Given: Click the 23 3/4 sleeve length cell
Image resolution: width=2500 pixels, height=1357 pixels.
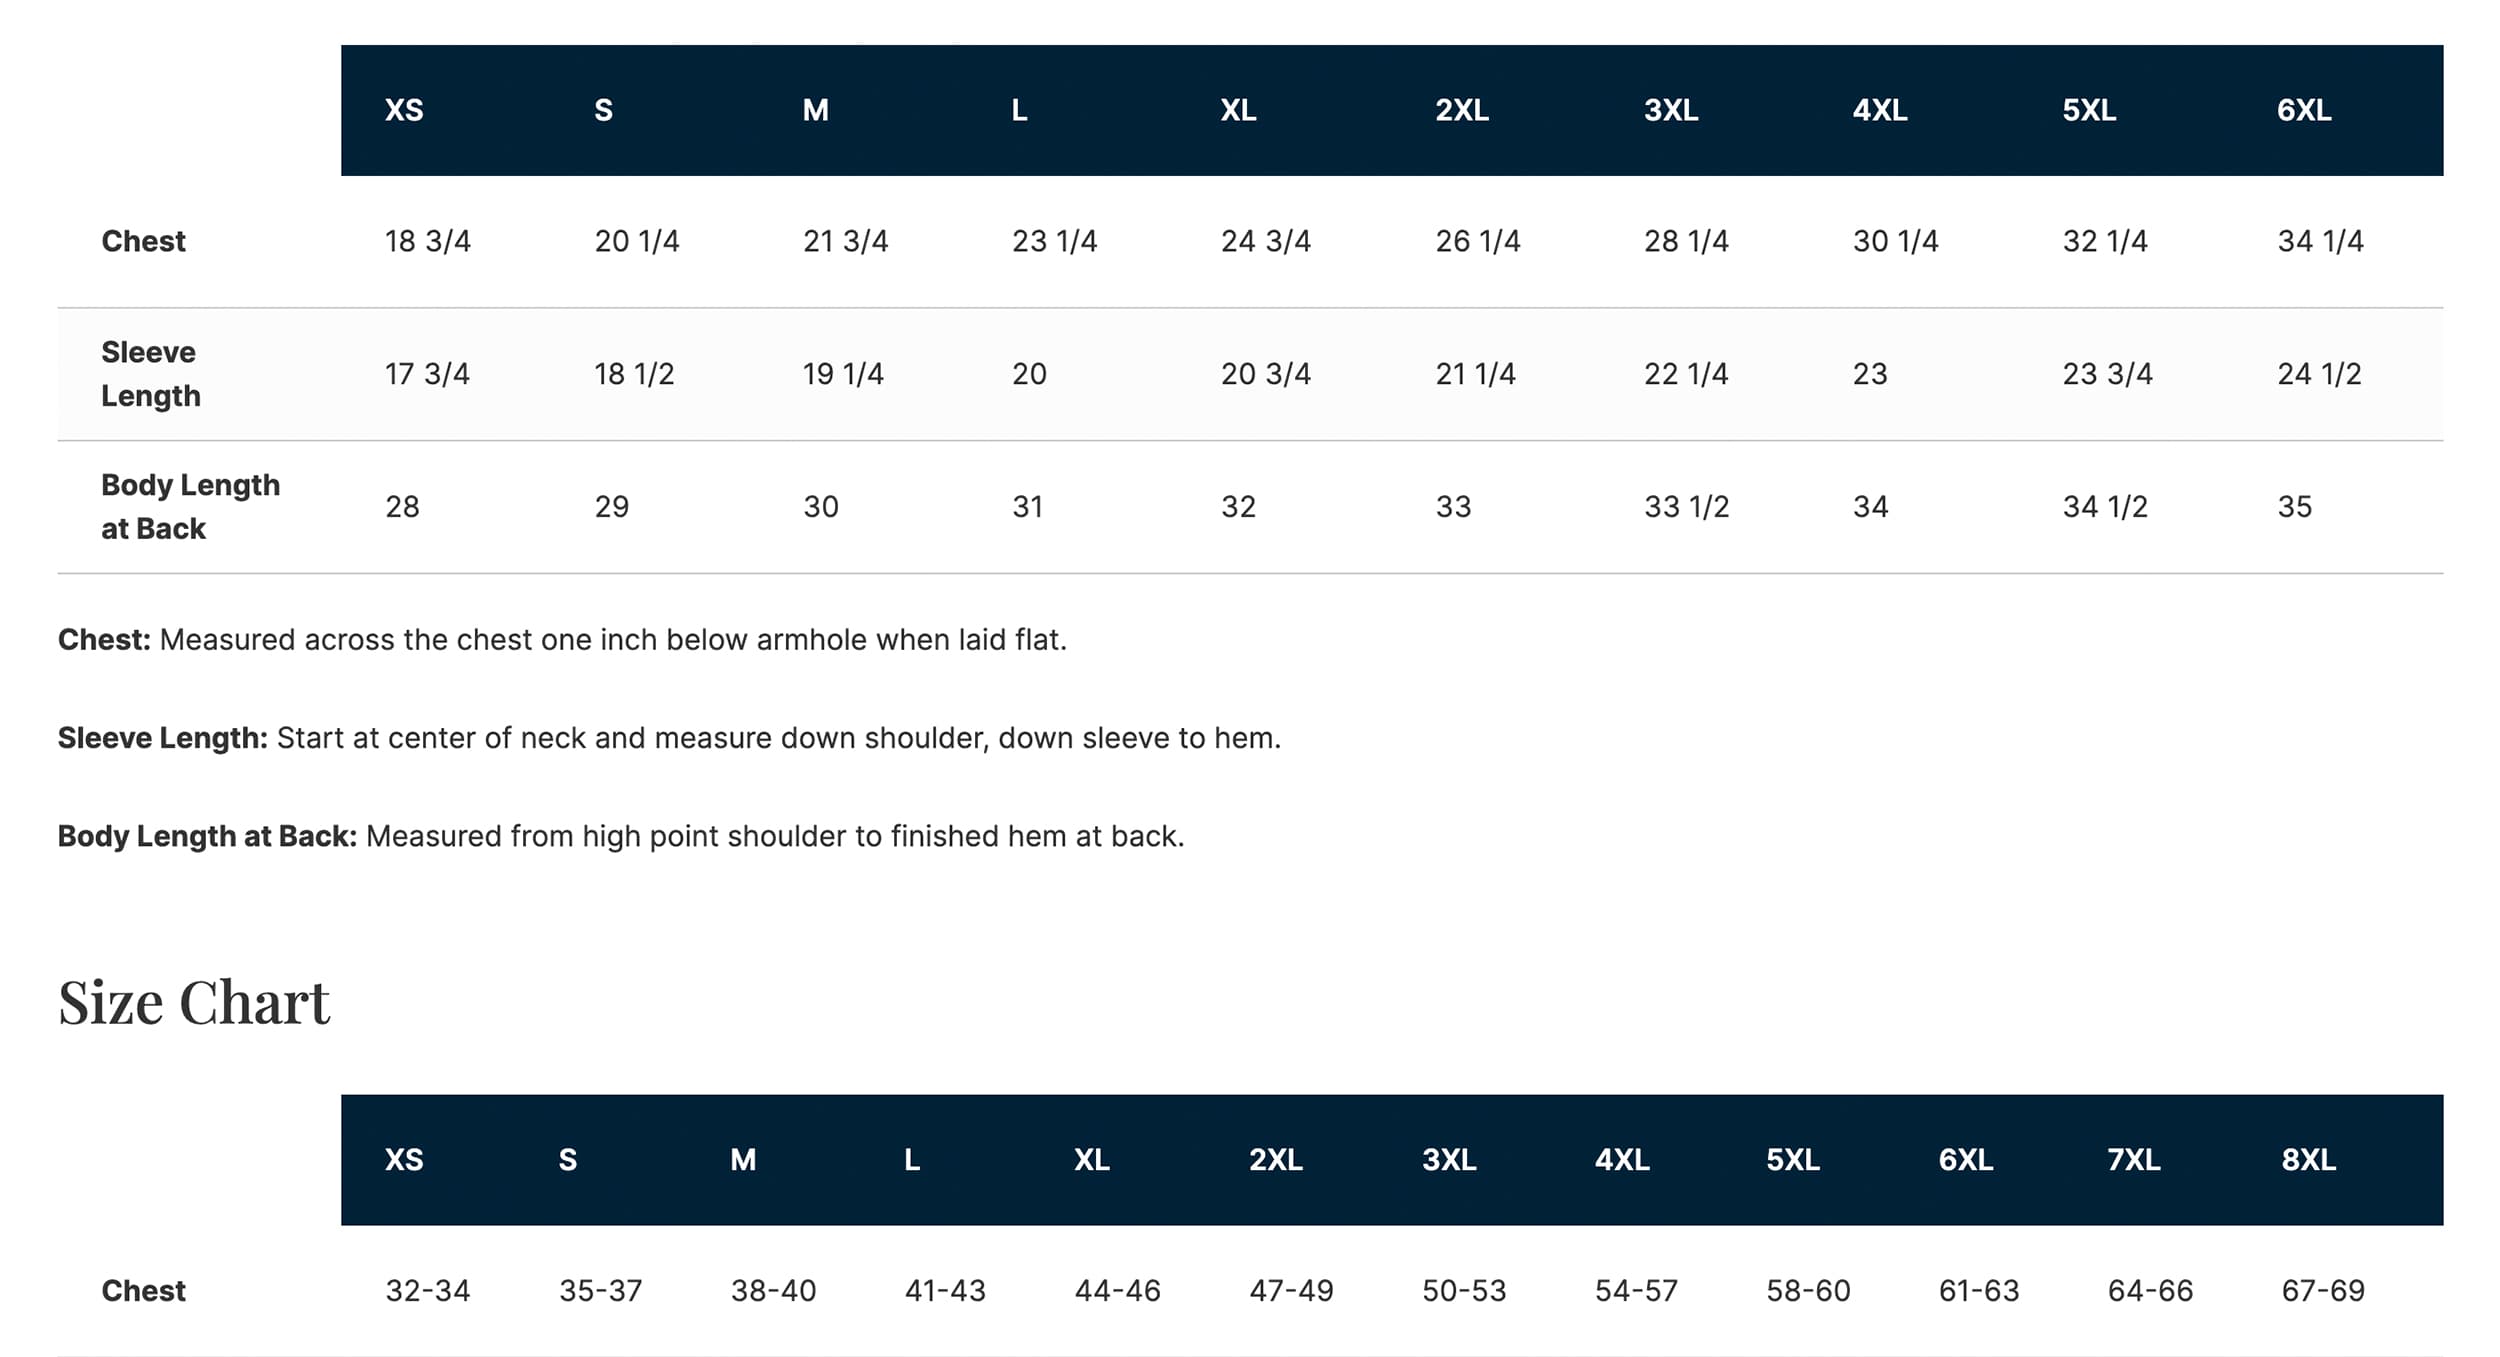Looking at the screenshot, I should [x=2107, y=374].
